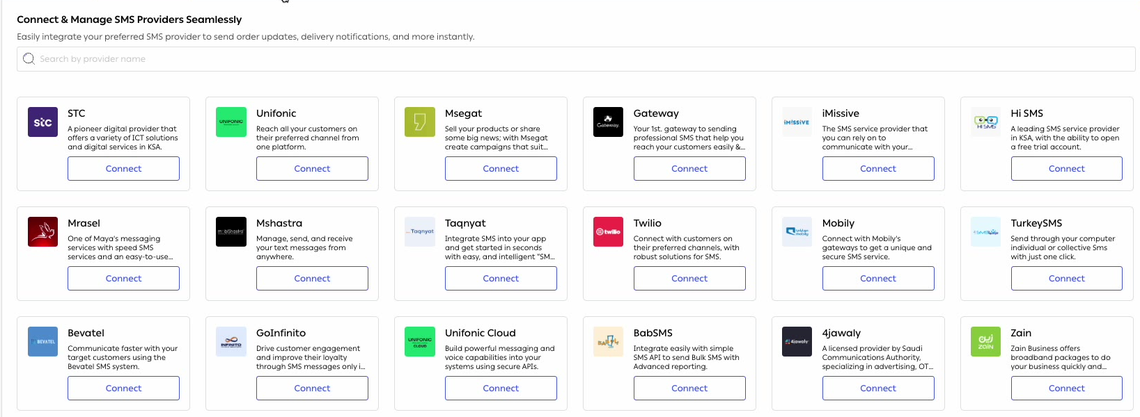This screenshot has width=1140, height=417.
Task: Click Mshastra description 'Manage, send, and receive'
Action: point(304,238)
